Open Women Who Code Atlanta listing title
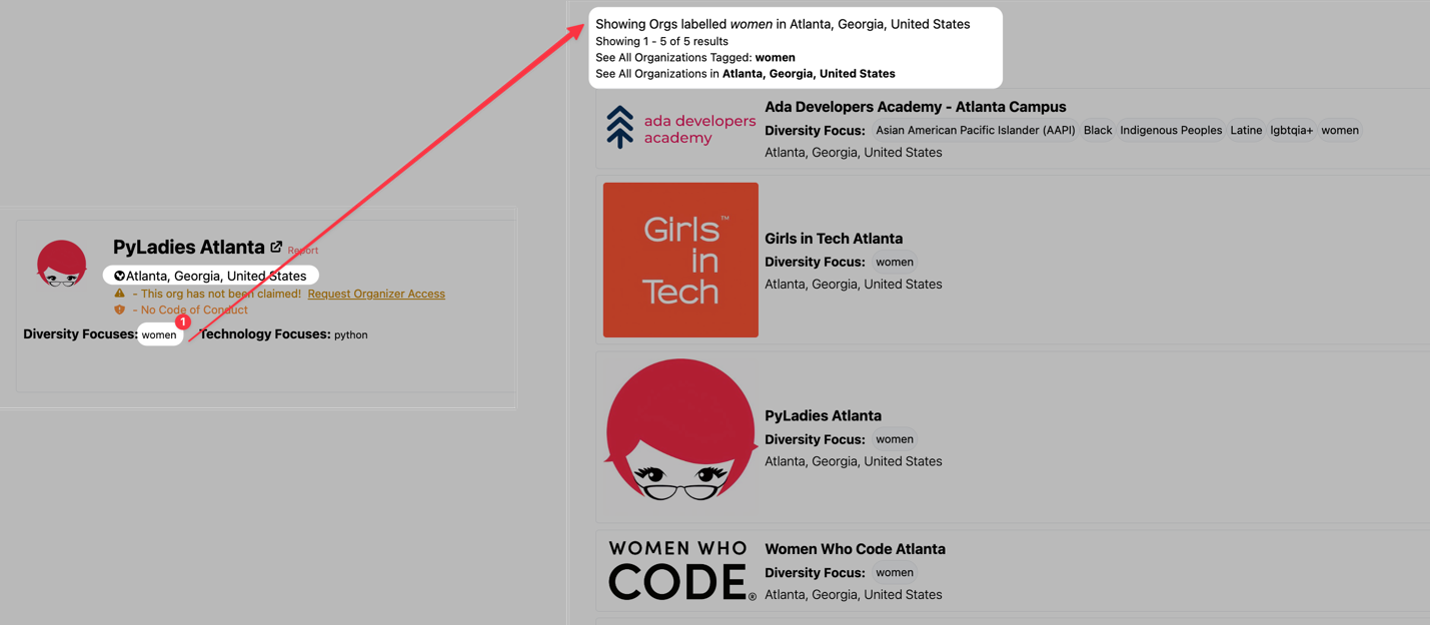Screen dimensions: 1430x629 click(854, 549)
